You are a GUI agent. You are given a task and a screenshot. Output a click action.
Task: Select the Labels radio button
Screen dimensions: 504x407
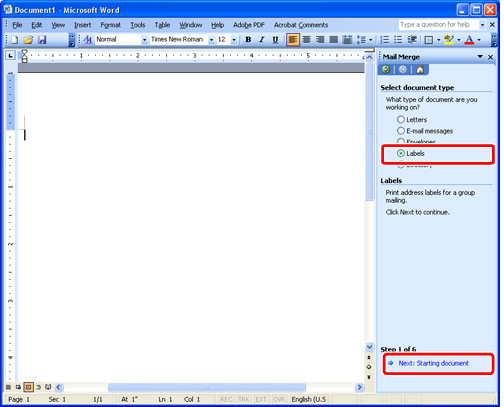pos(401,153)
